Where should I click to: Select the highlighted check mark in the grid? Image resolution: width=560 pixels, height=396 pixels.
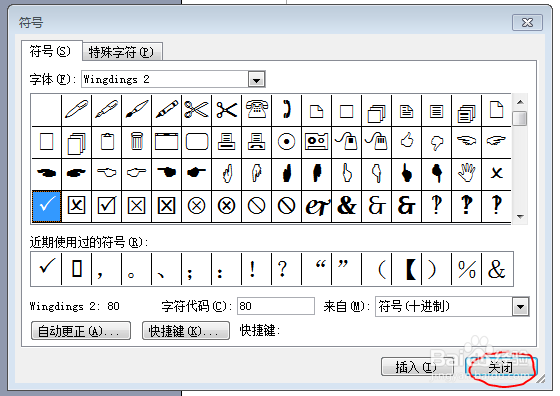[46, 206]
